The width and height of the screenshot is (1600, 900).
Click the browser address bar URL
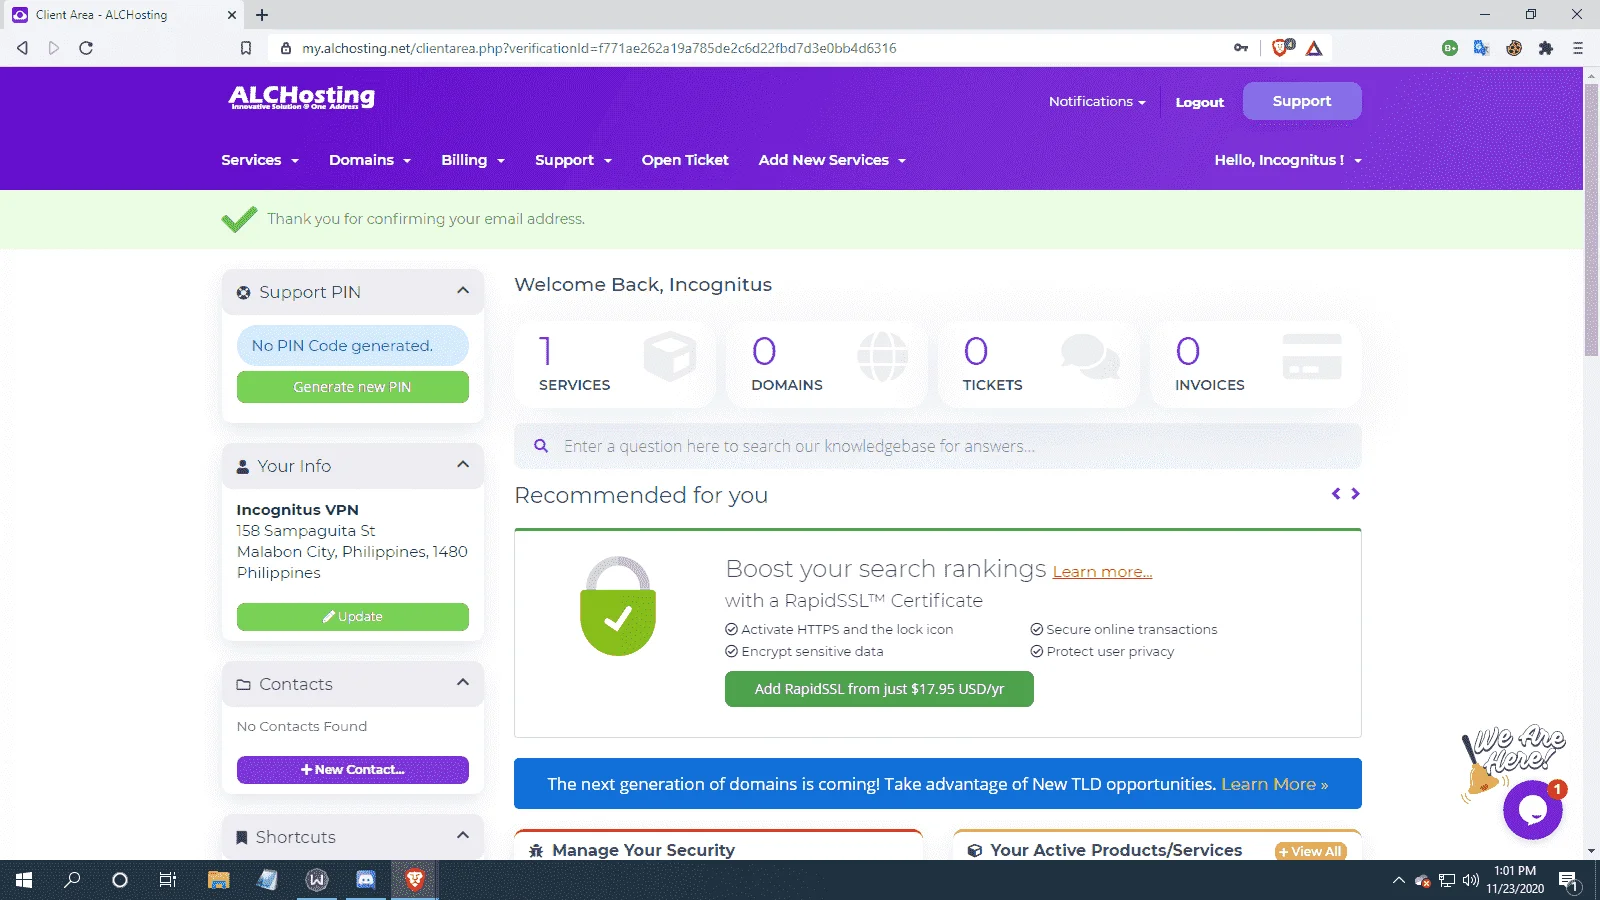[599, 48]
